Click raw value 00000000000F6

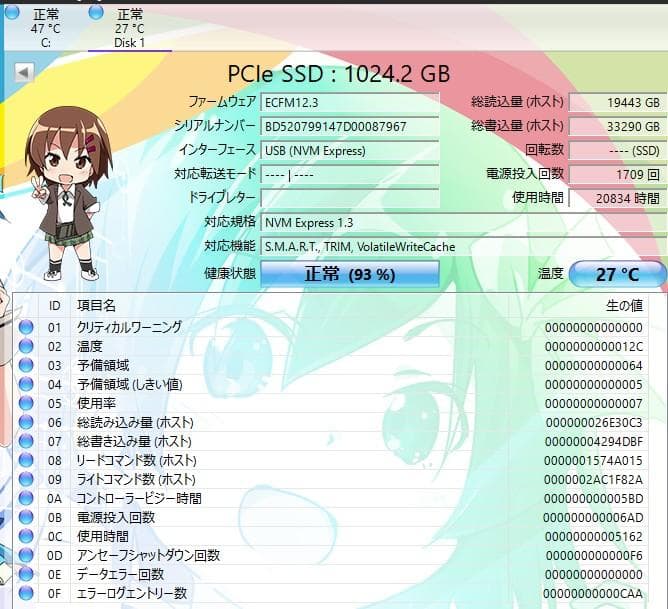(594, 556)
